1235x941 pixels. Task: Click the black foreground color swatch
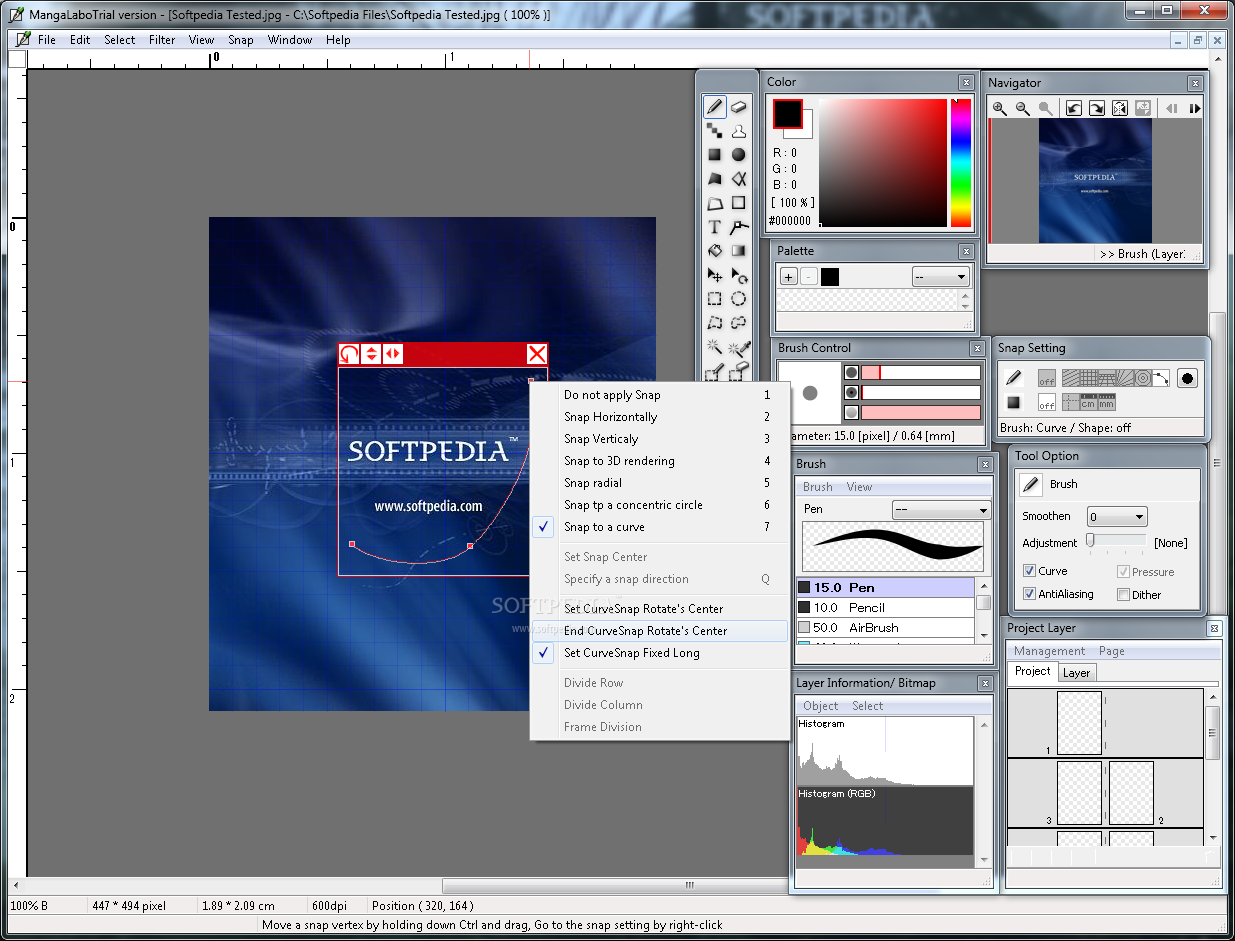click(x=788, y=114)
